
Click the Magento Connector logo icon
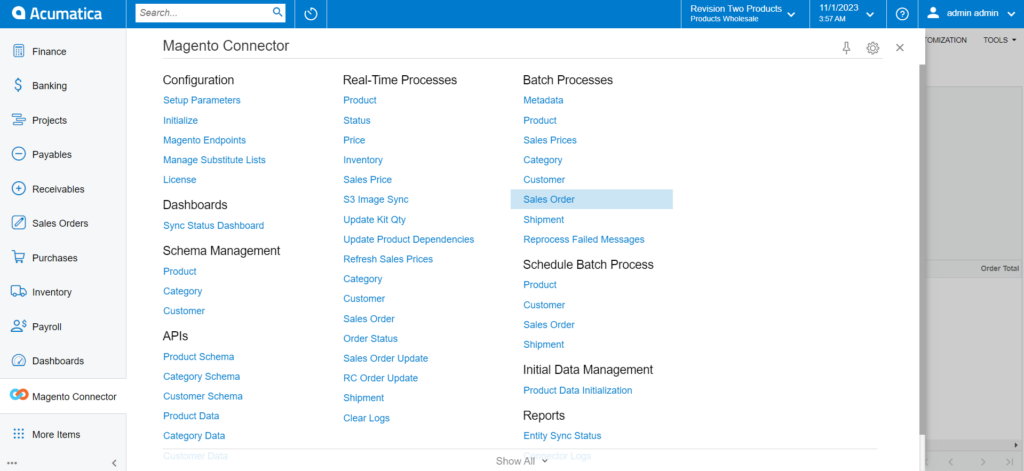coord(19,395)
